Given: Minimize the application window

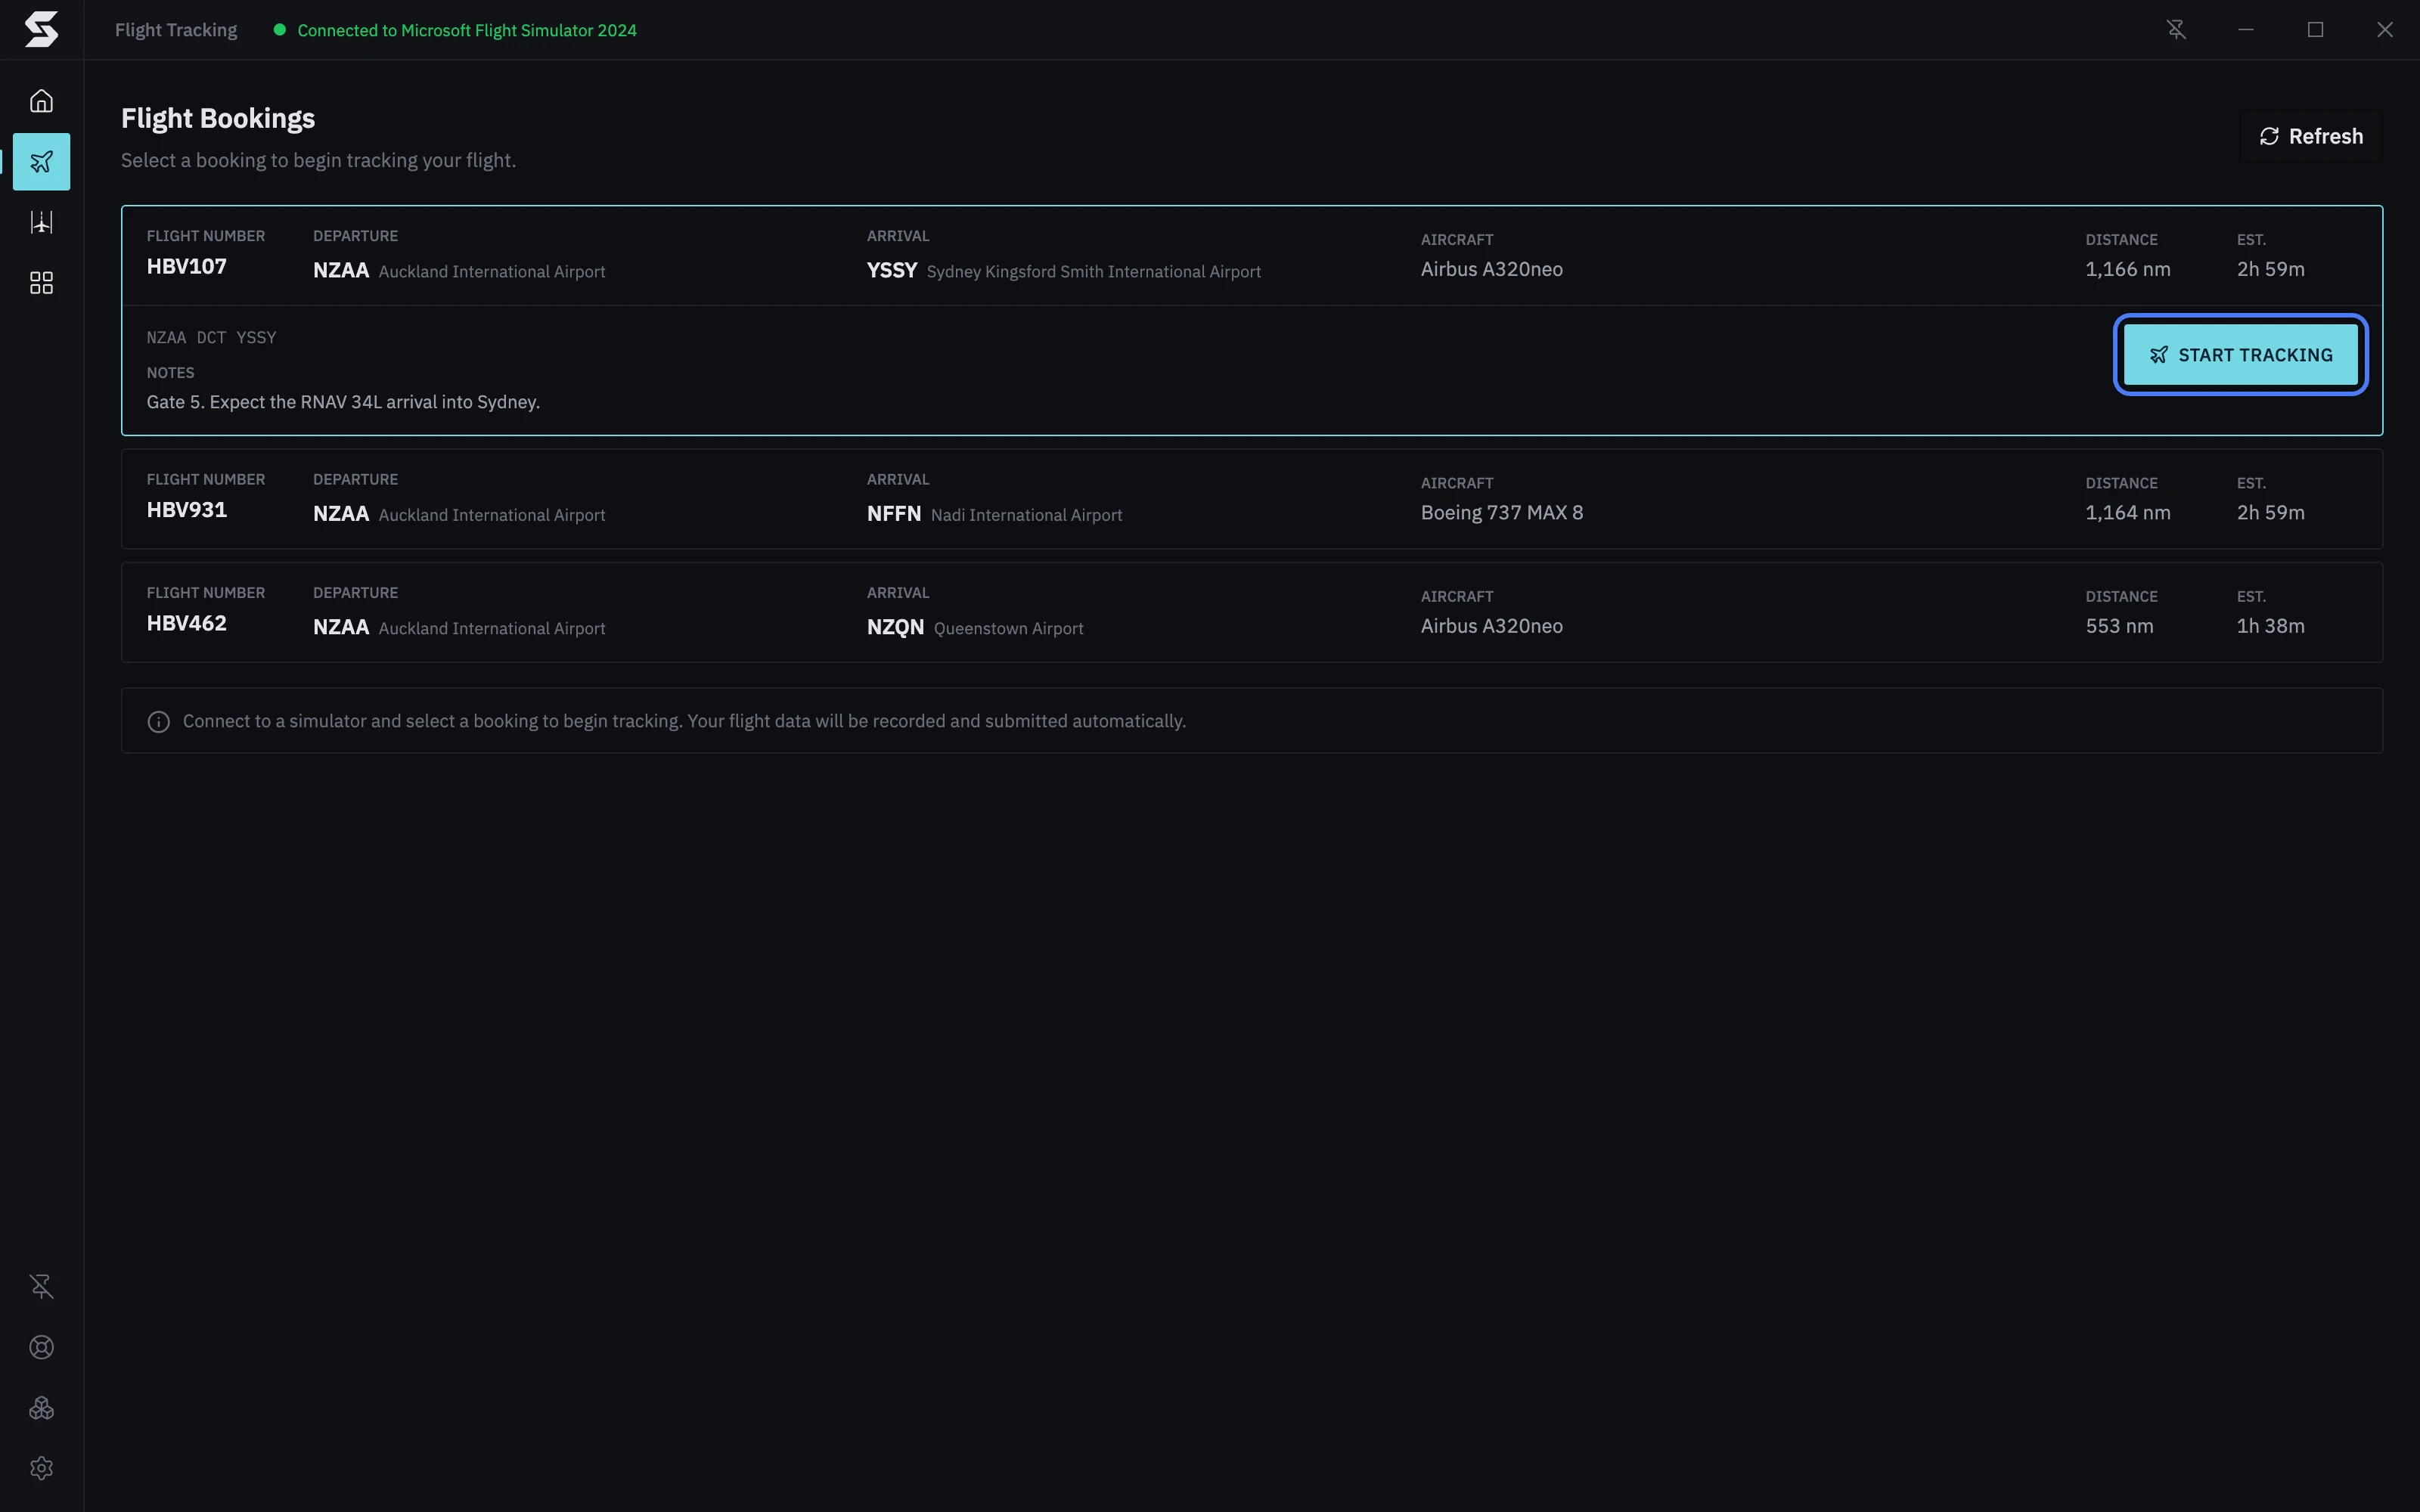Looking at the screenshot, I should (x=2246, y=30).
